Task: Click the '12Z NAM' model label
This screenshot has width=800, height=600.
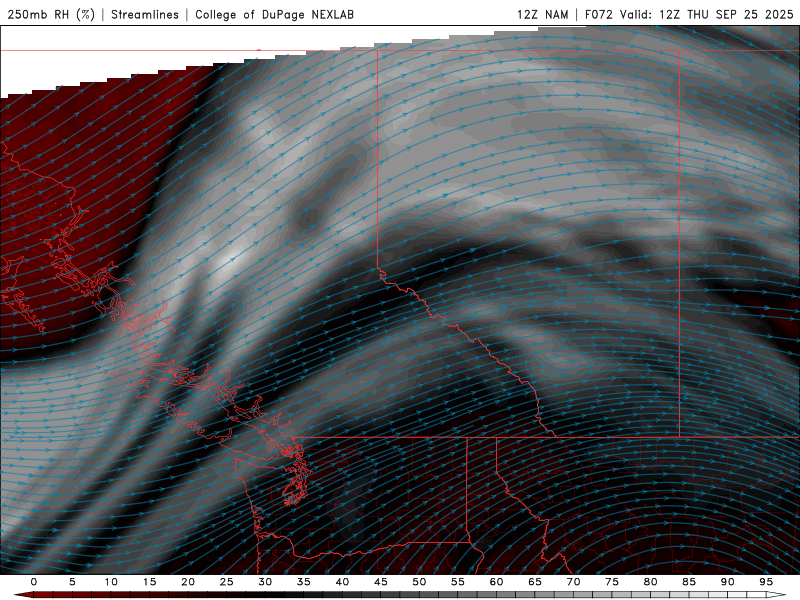Action: coord(542,14)
